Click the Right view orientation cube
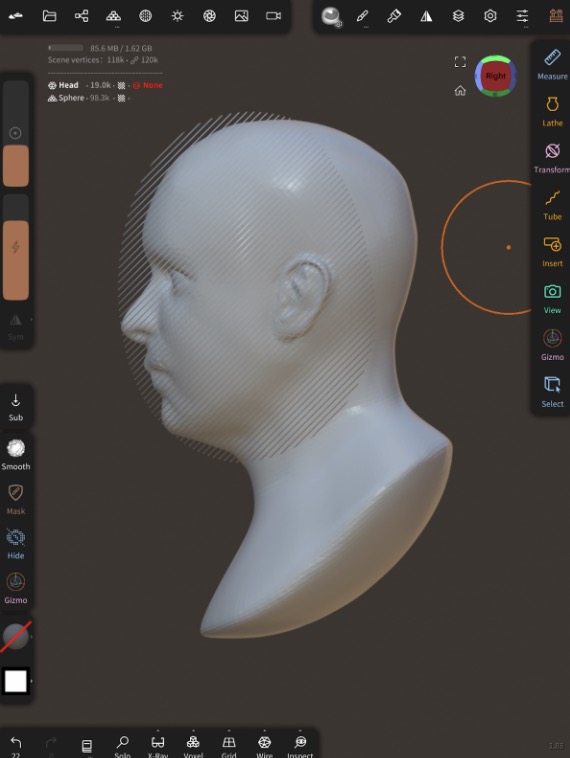The width and height of the screenshot is (570, 758). 496,76
